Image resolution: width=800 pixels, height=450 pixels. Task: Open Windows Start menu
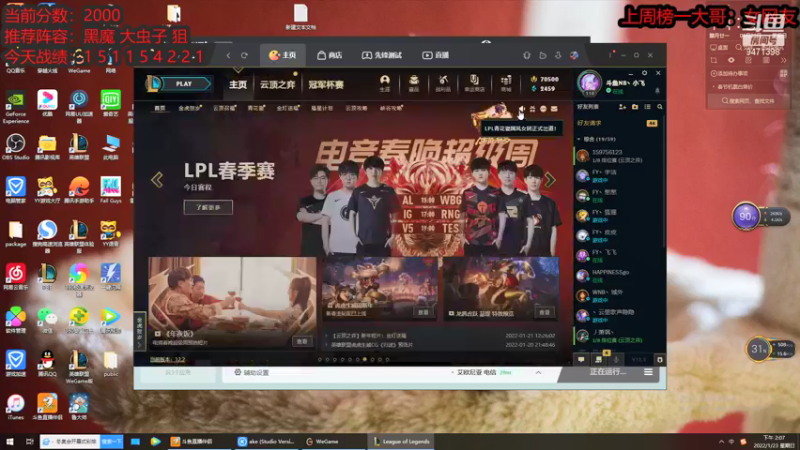click(10, 441)
